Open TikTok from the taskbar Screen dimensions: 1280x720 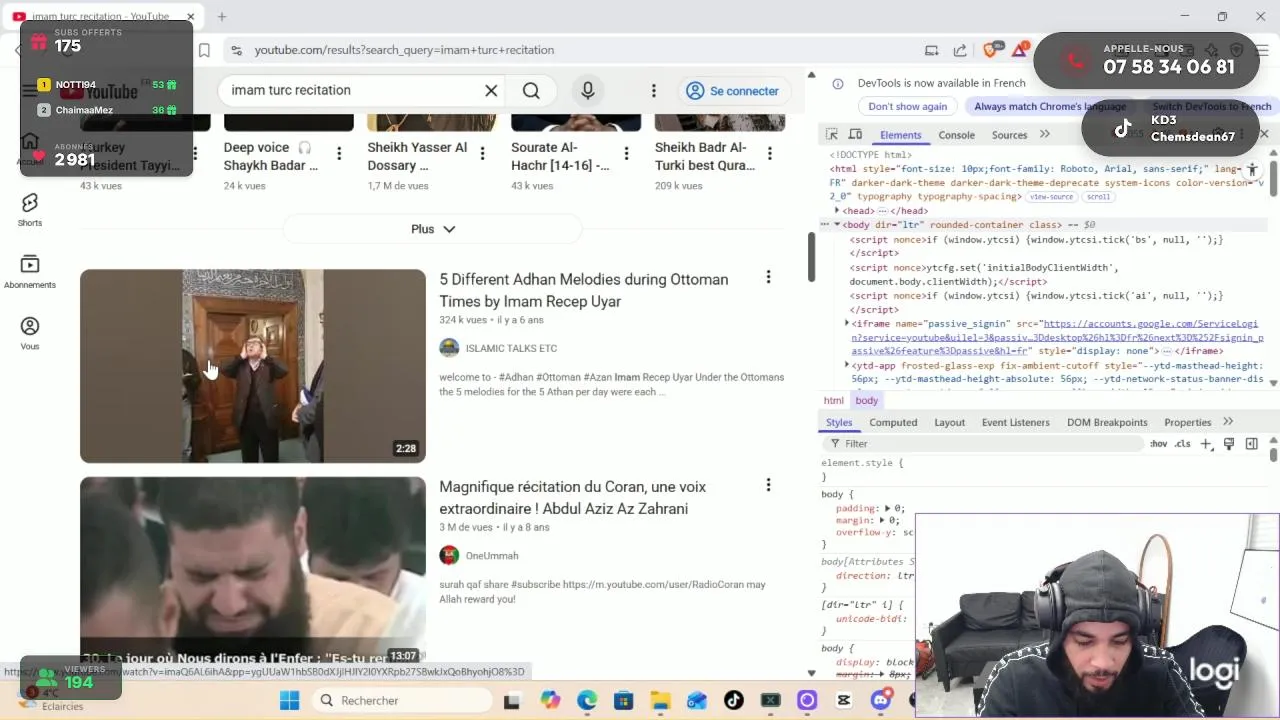click(x=733, y=701)
